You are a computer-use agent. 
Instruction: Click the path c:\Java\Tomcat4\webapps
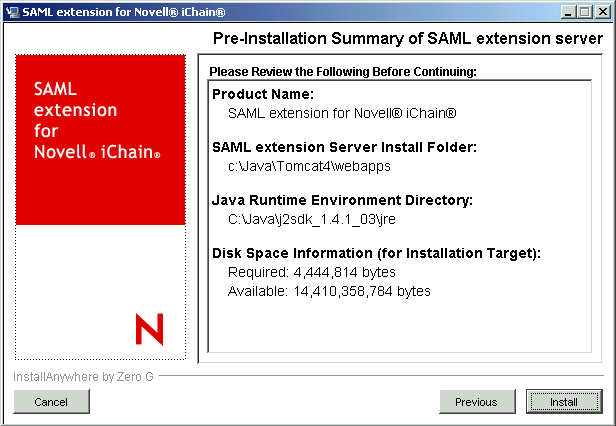click(x=309, y=166)
